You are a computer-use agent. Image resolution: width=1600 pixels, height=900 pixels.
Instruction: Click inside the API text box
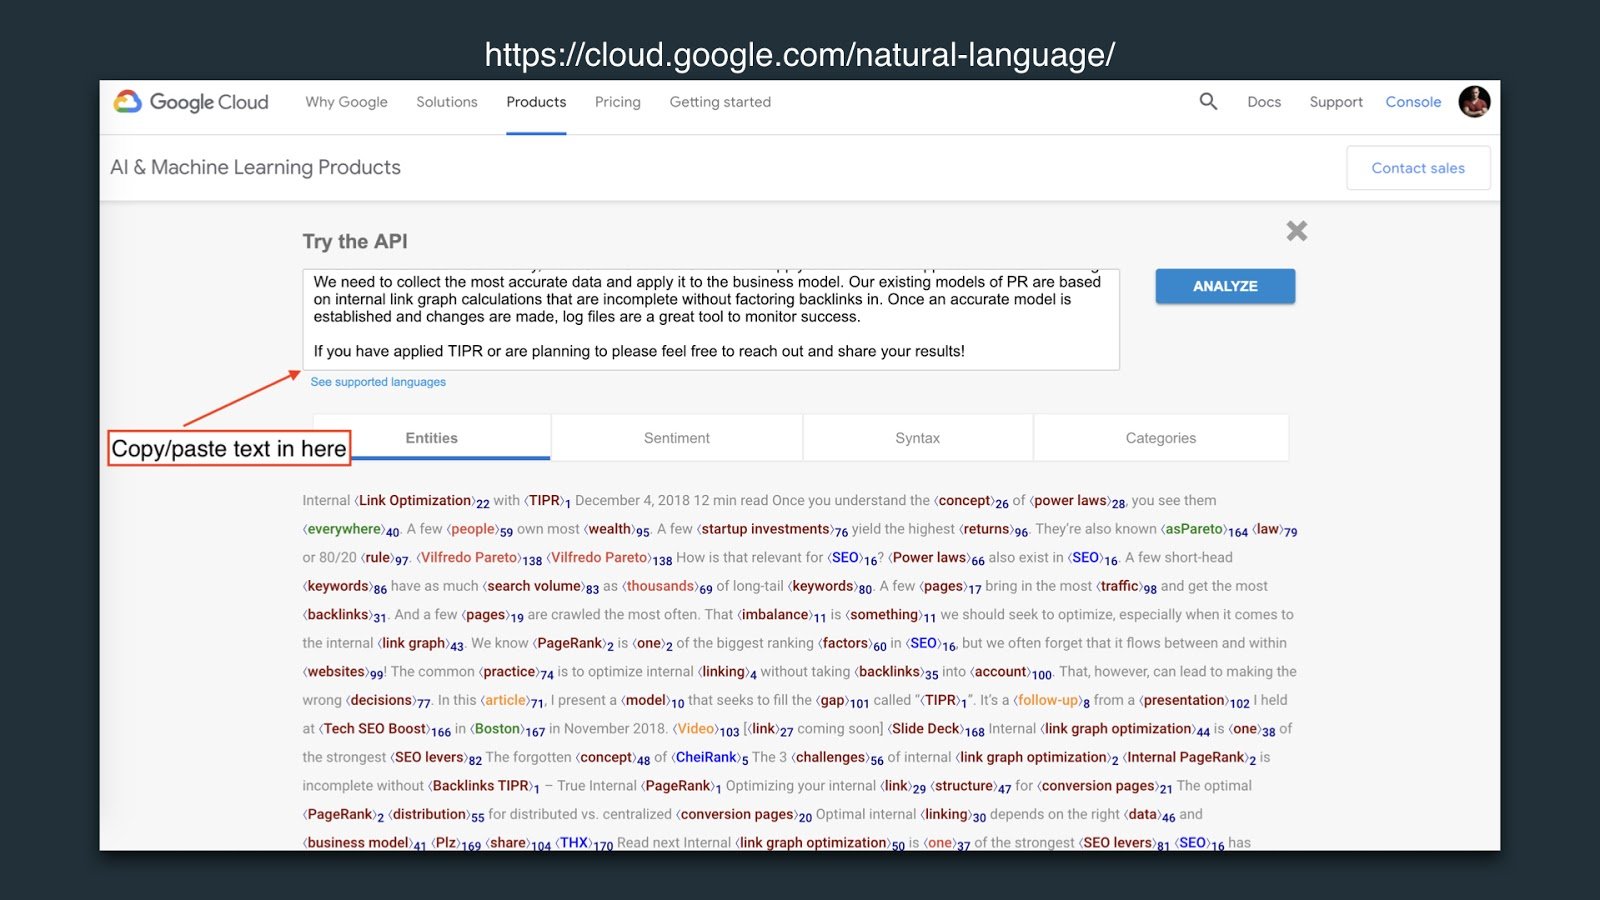pos(711,319)
